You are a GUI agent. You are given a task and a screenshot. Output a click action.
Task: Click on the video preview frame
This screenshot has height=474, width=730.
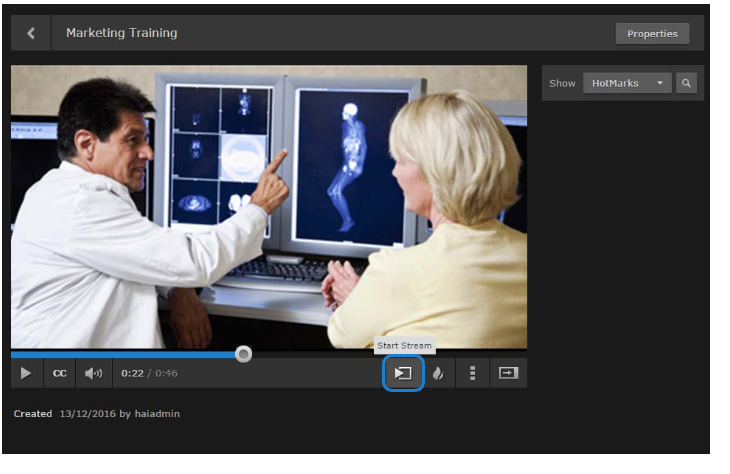pyautogui.click(x=268, y=206)
